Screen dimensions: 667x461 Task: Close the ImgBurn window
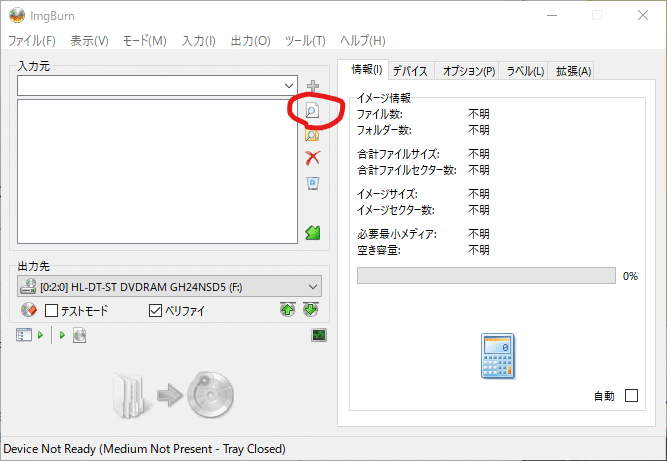coord(643,16)
